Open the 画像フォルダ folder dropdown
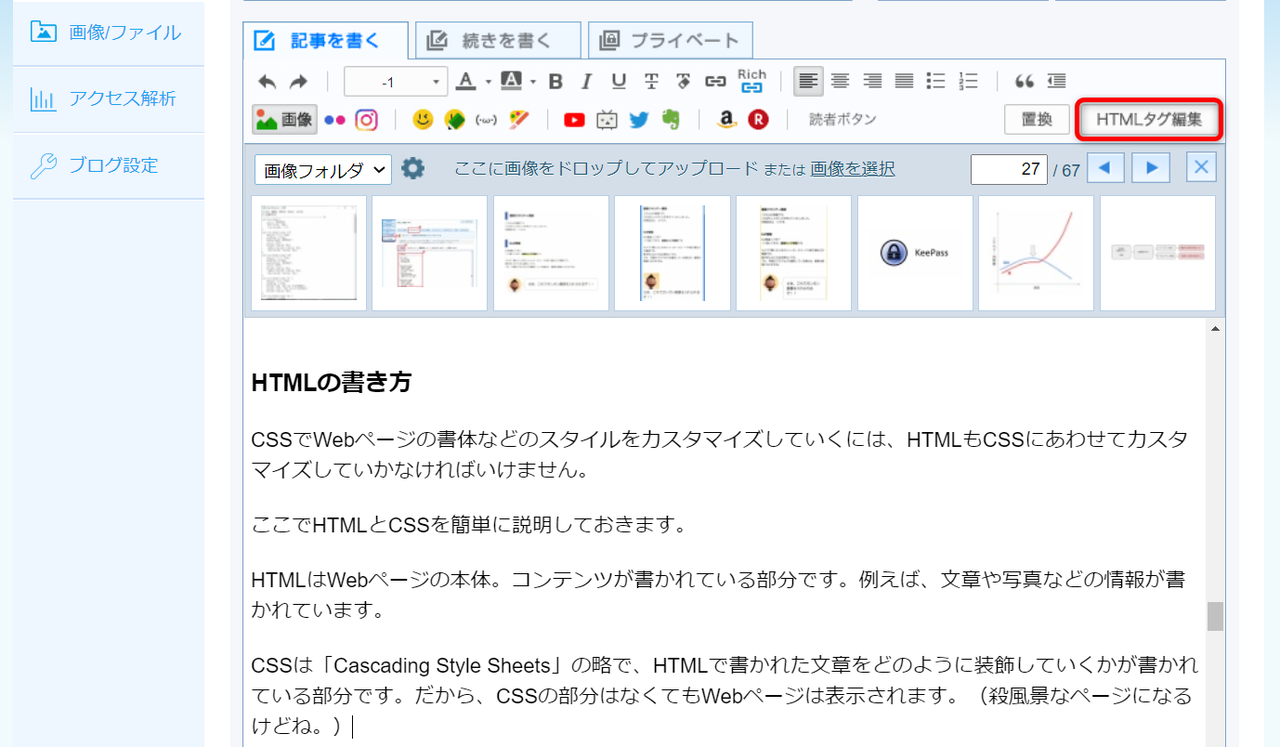The width and height of the screenshot is (1280, 747). (322, 169)
